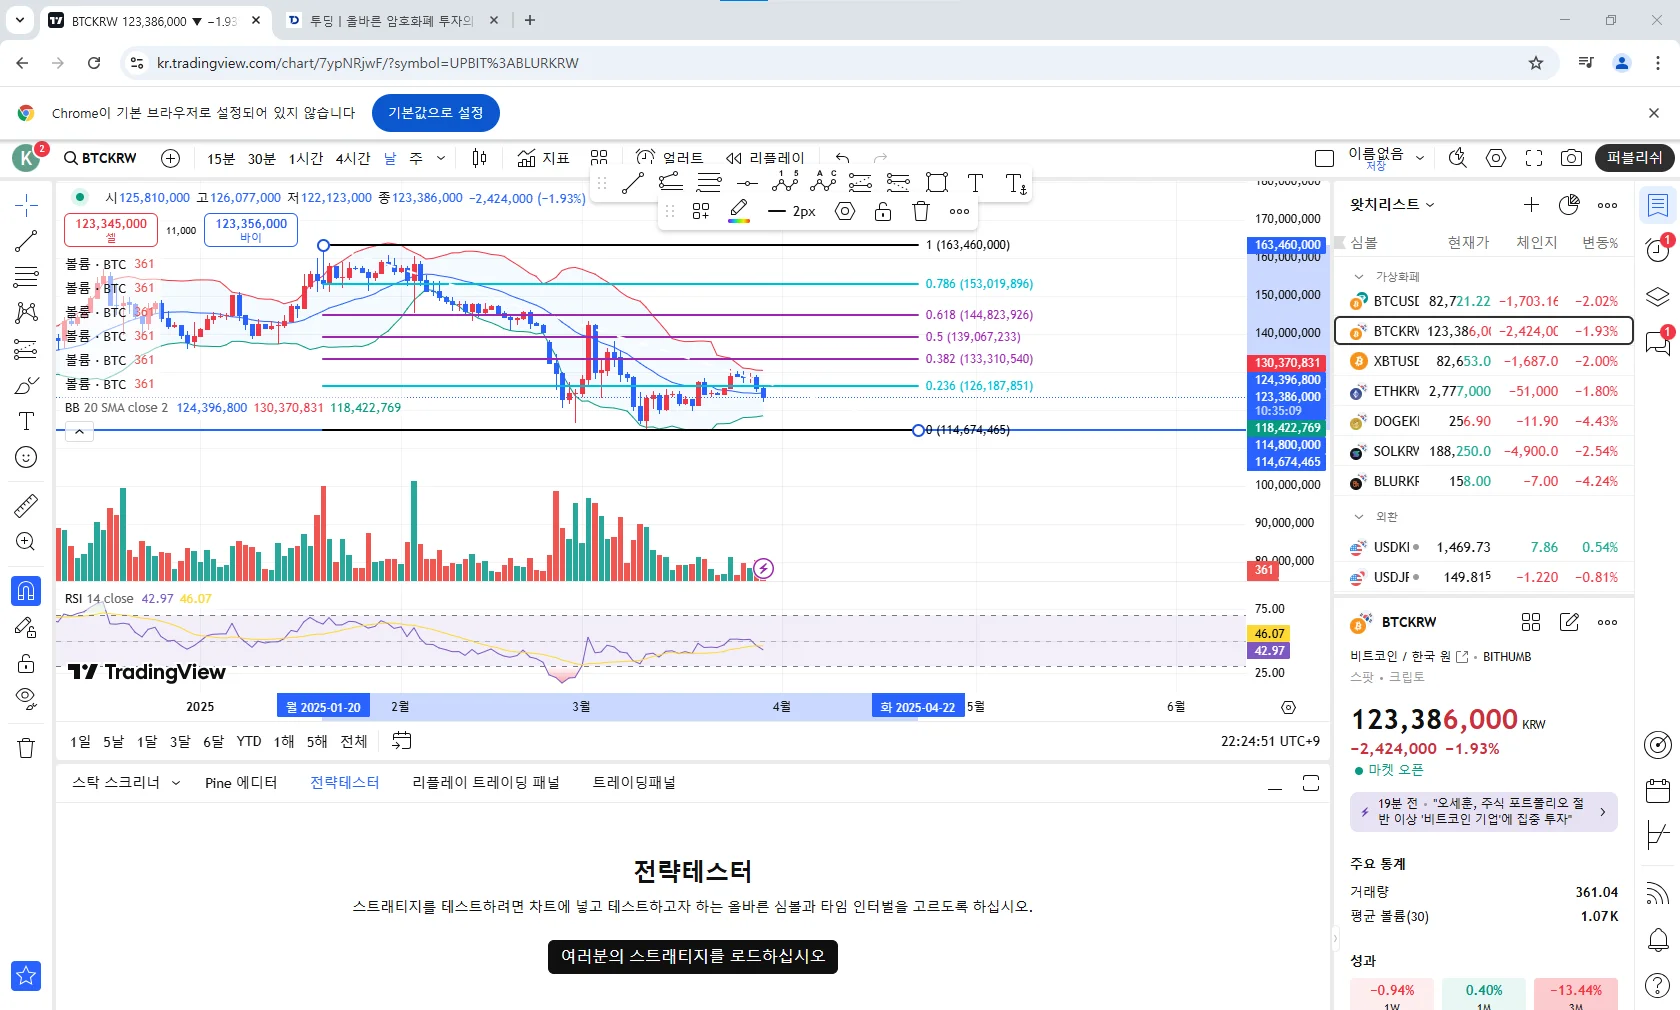Select the ruler measure tool
Screen dimensions: 1680x1010
[x=26, y=506]
